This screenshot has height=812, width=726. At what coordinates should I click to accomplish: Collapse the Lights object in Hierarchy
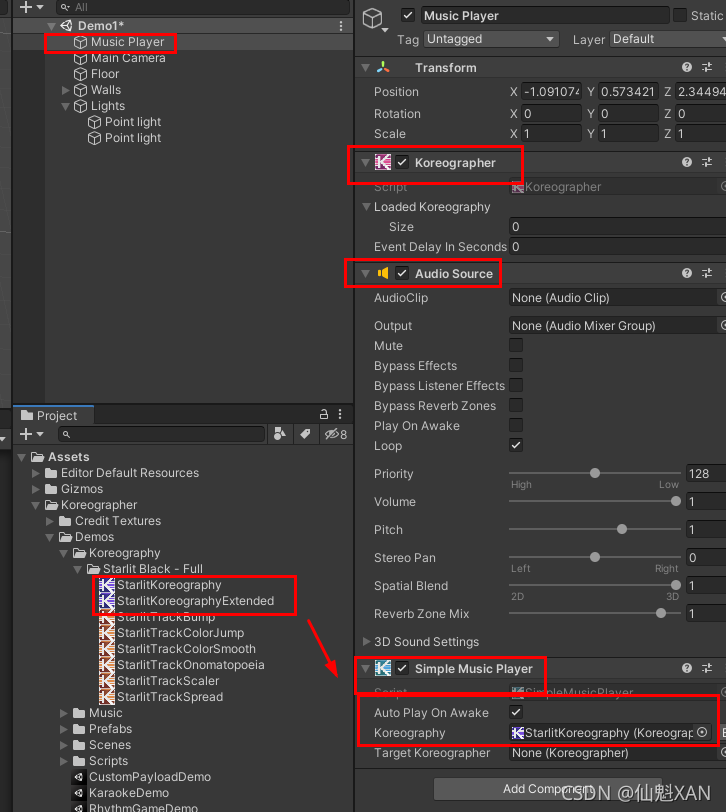tap(66, 106)
